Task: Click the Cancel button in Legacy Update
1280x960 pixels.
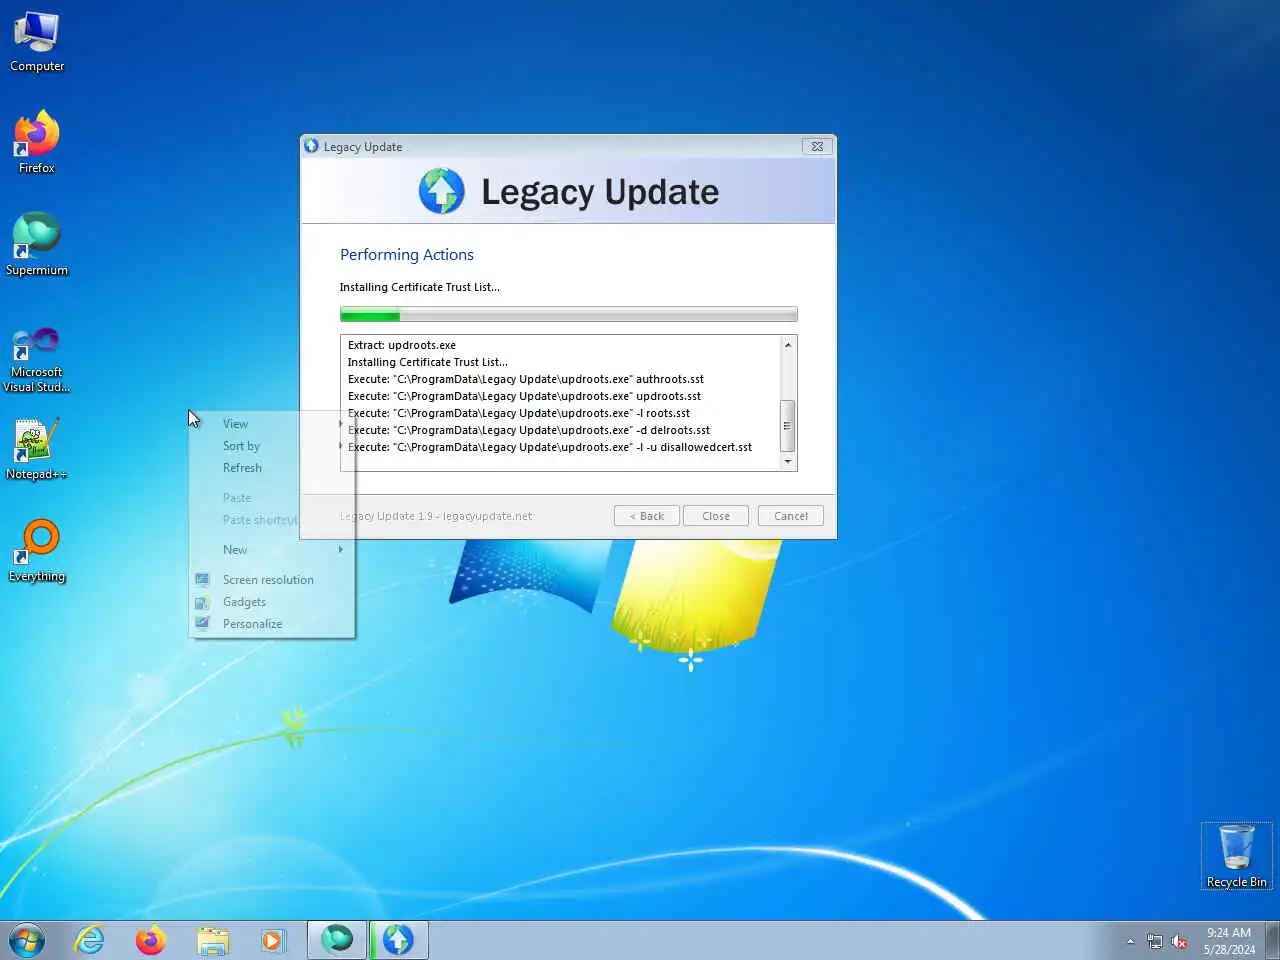Action: [790, 516]
